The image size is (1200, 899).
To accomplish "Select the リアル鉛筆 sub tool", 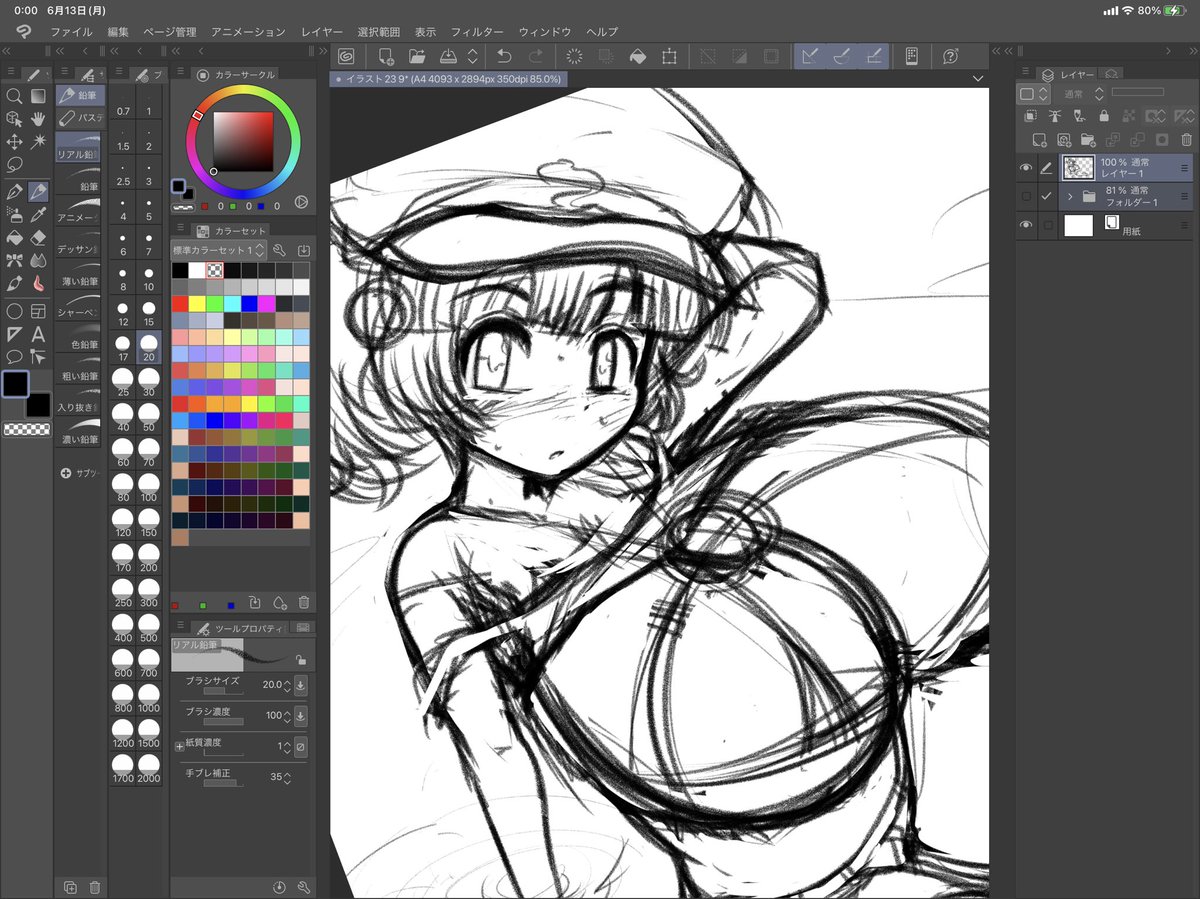I will [x=78, y=146].
